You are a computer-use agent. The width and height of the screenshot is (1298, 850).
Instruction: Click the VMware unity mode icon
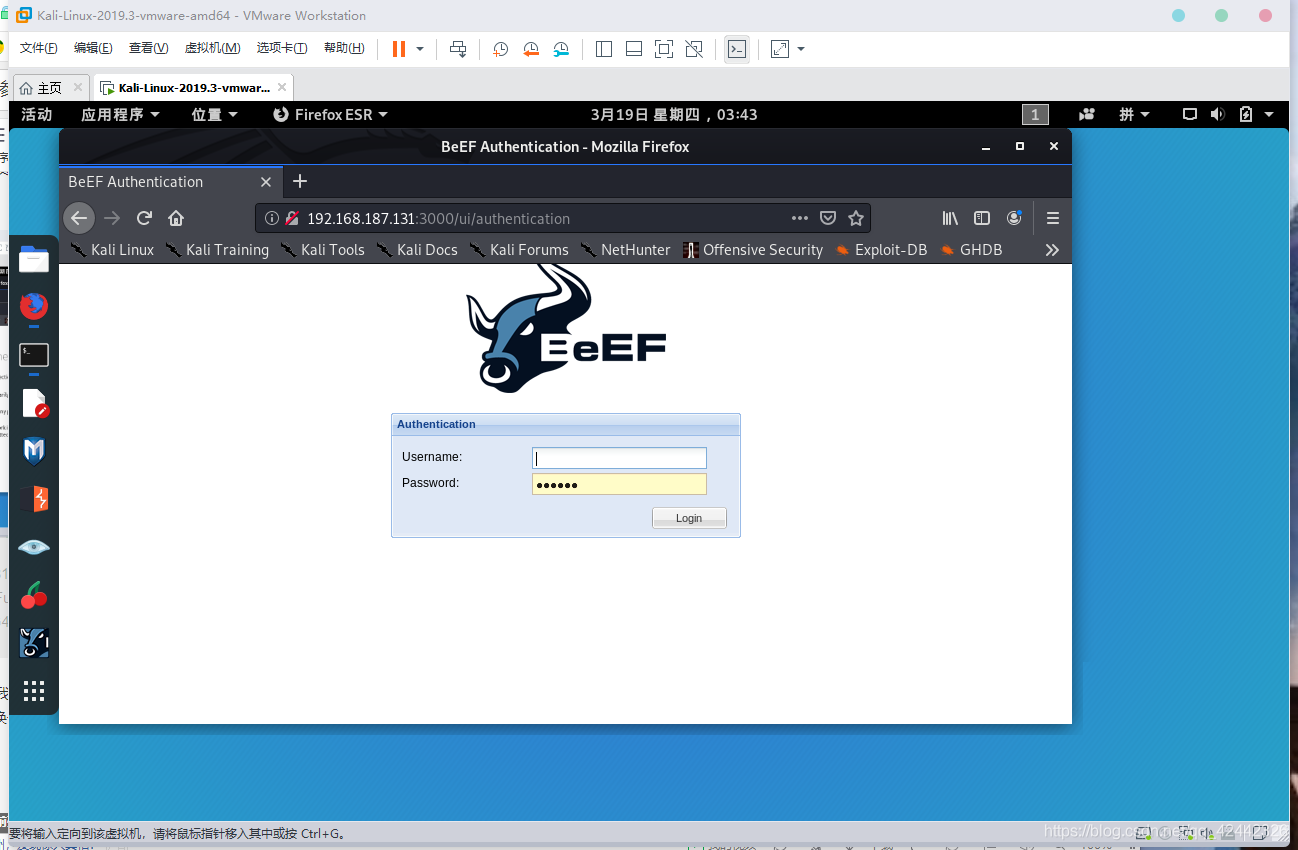[694, 49]
